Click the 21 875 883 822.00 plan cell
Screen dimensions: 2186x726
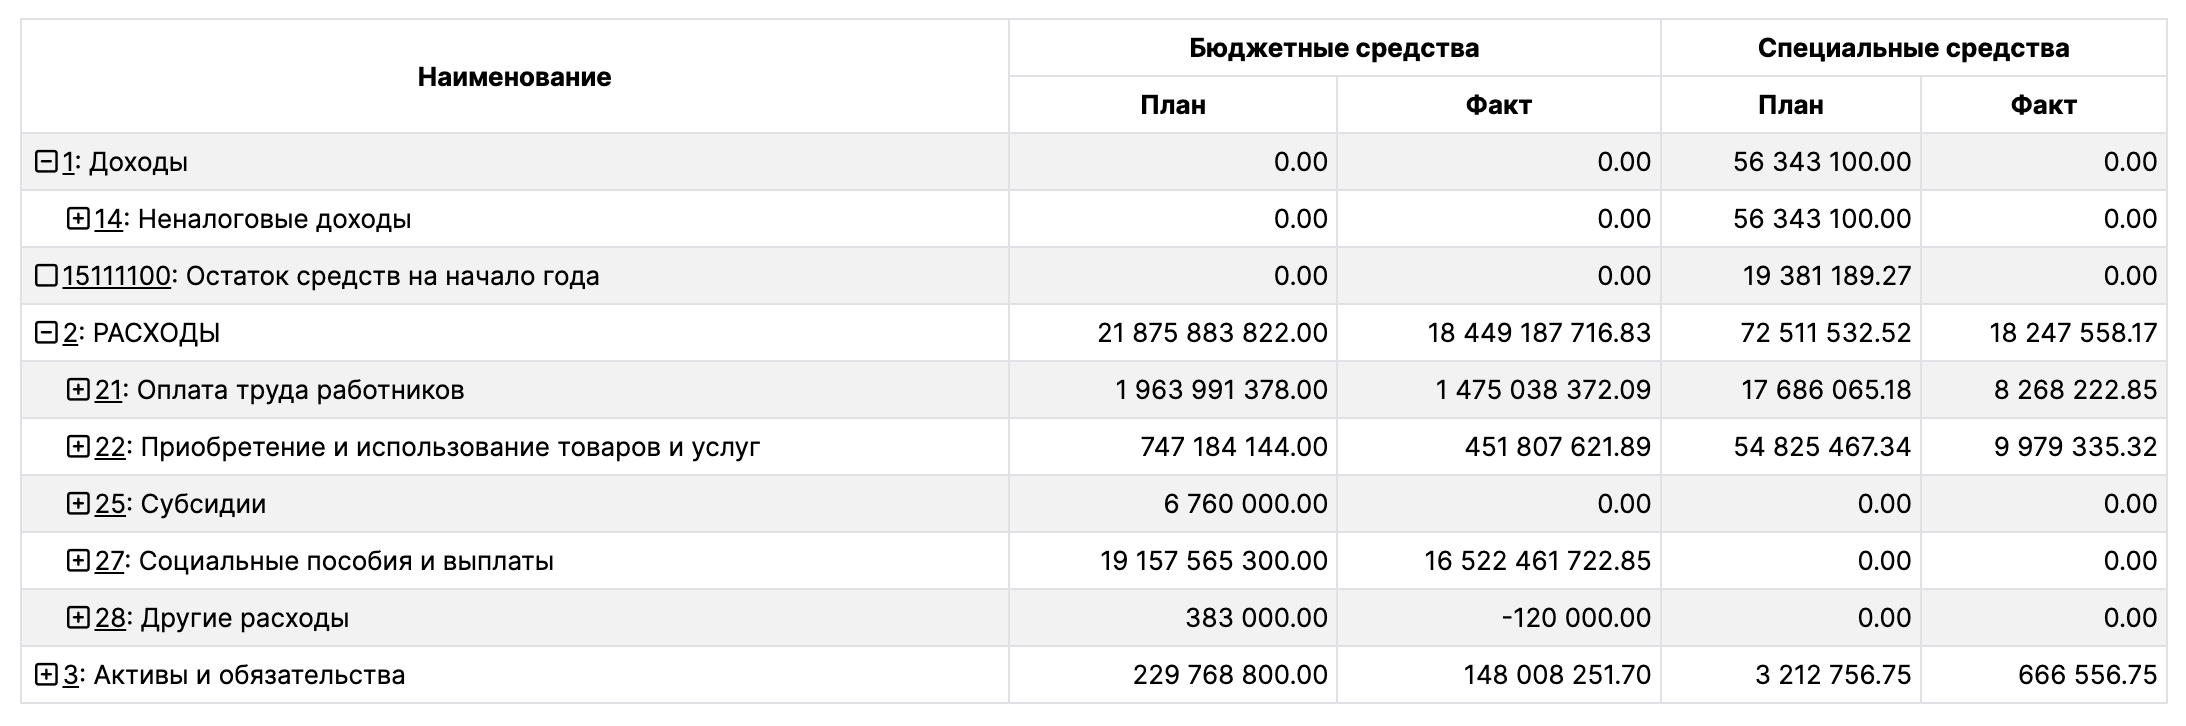[x=1212, y=333]
